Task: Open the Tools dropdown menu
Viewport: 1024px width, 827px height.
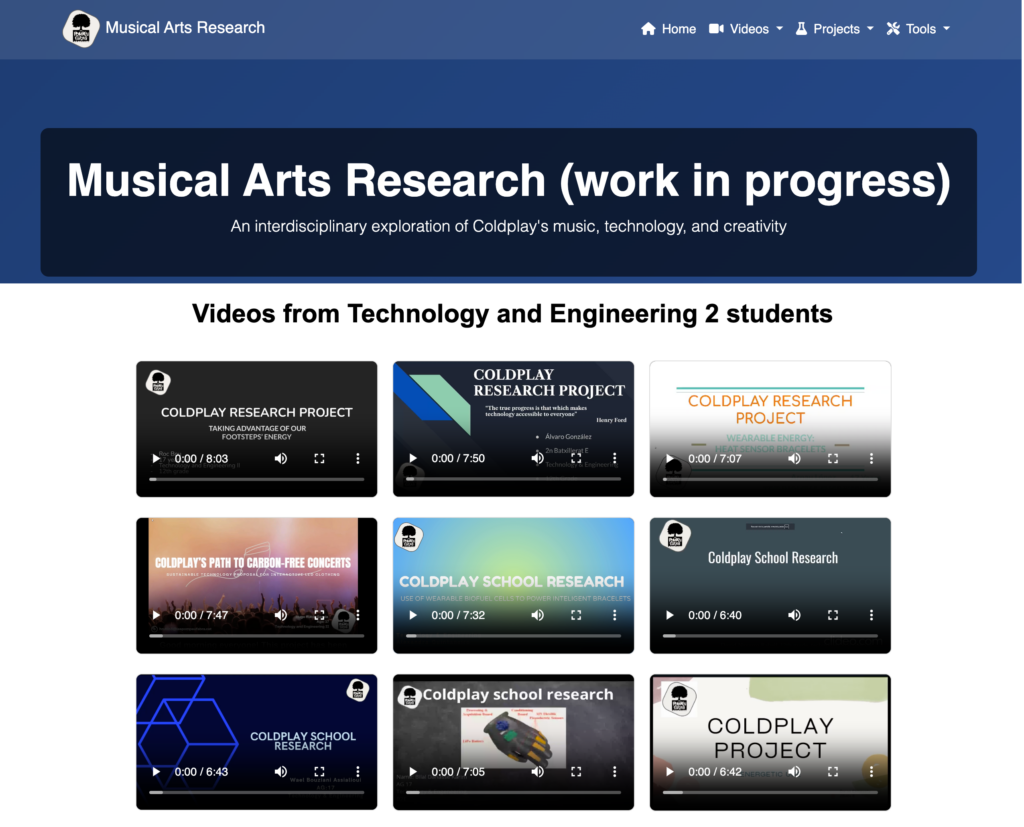Action: (x=918, y=29)
